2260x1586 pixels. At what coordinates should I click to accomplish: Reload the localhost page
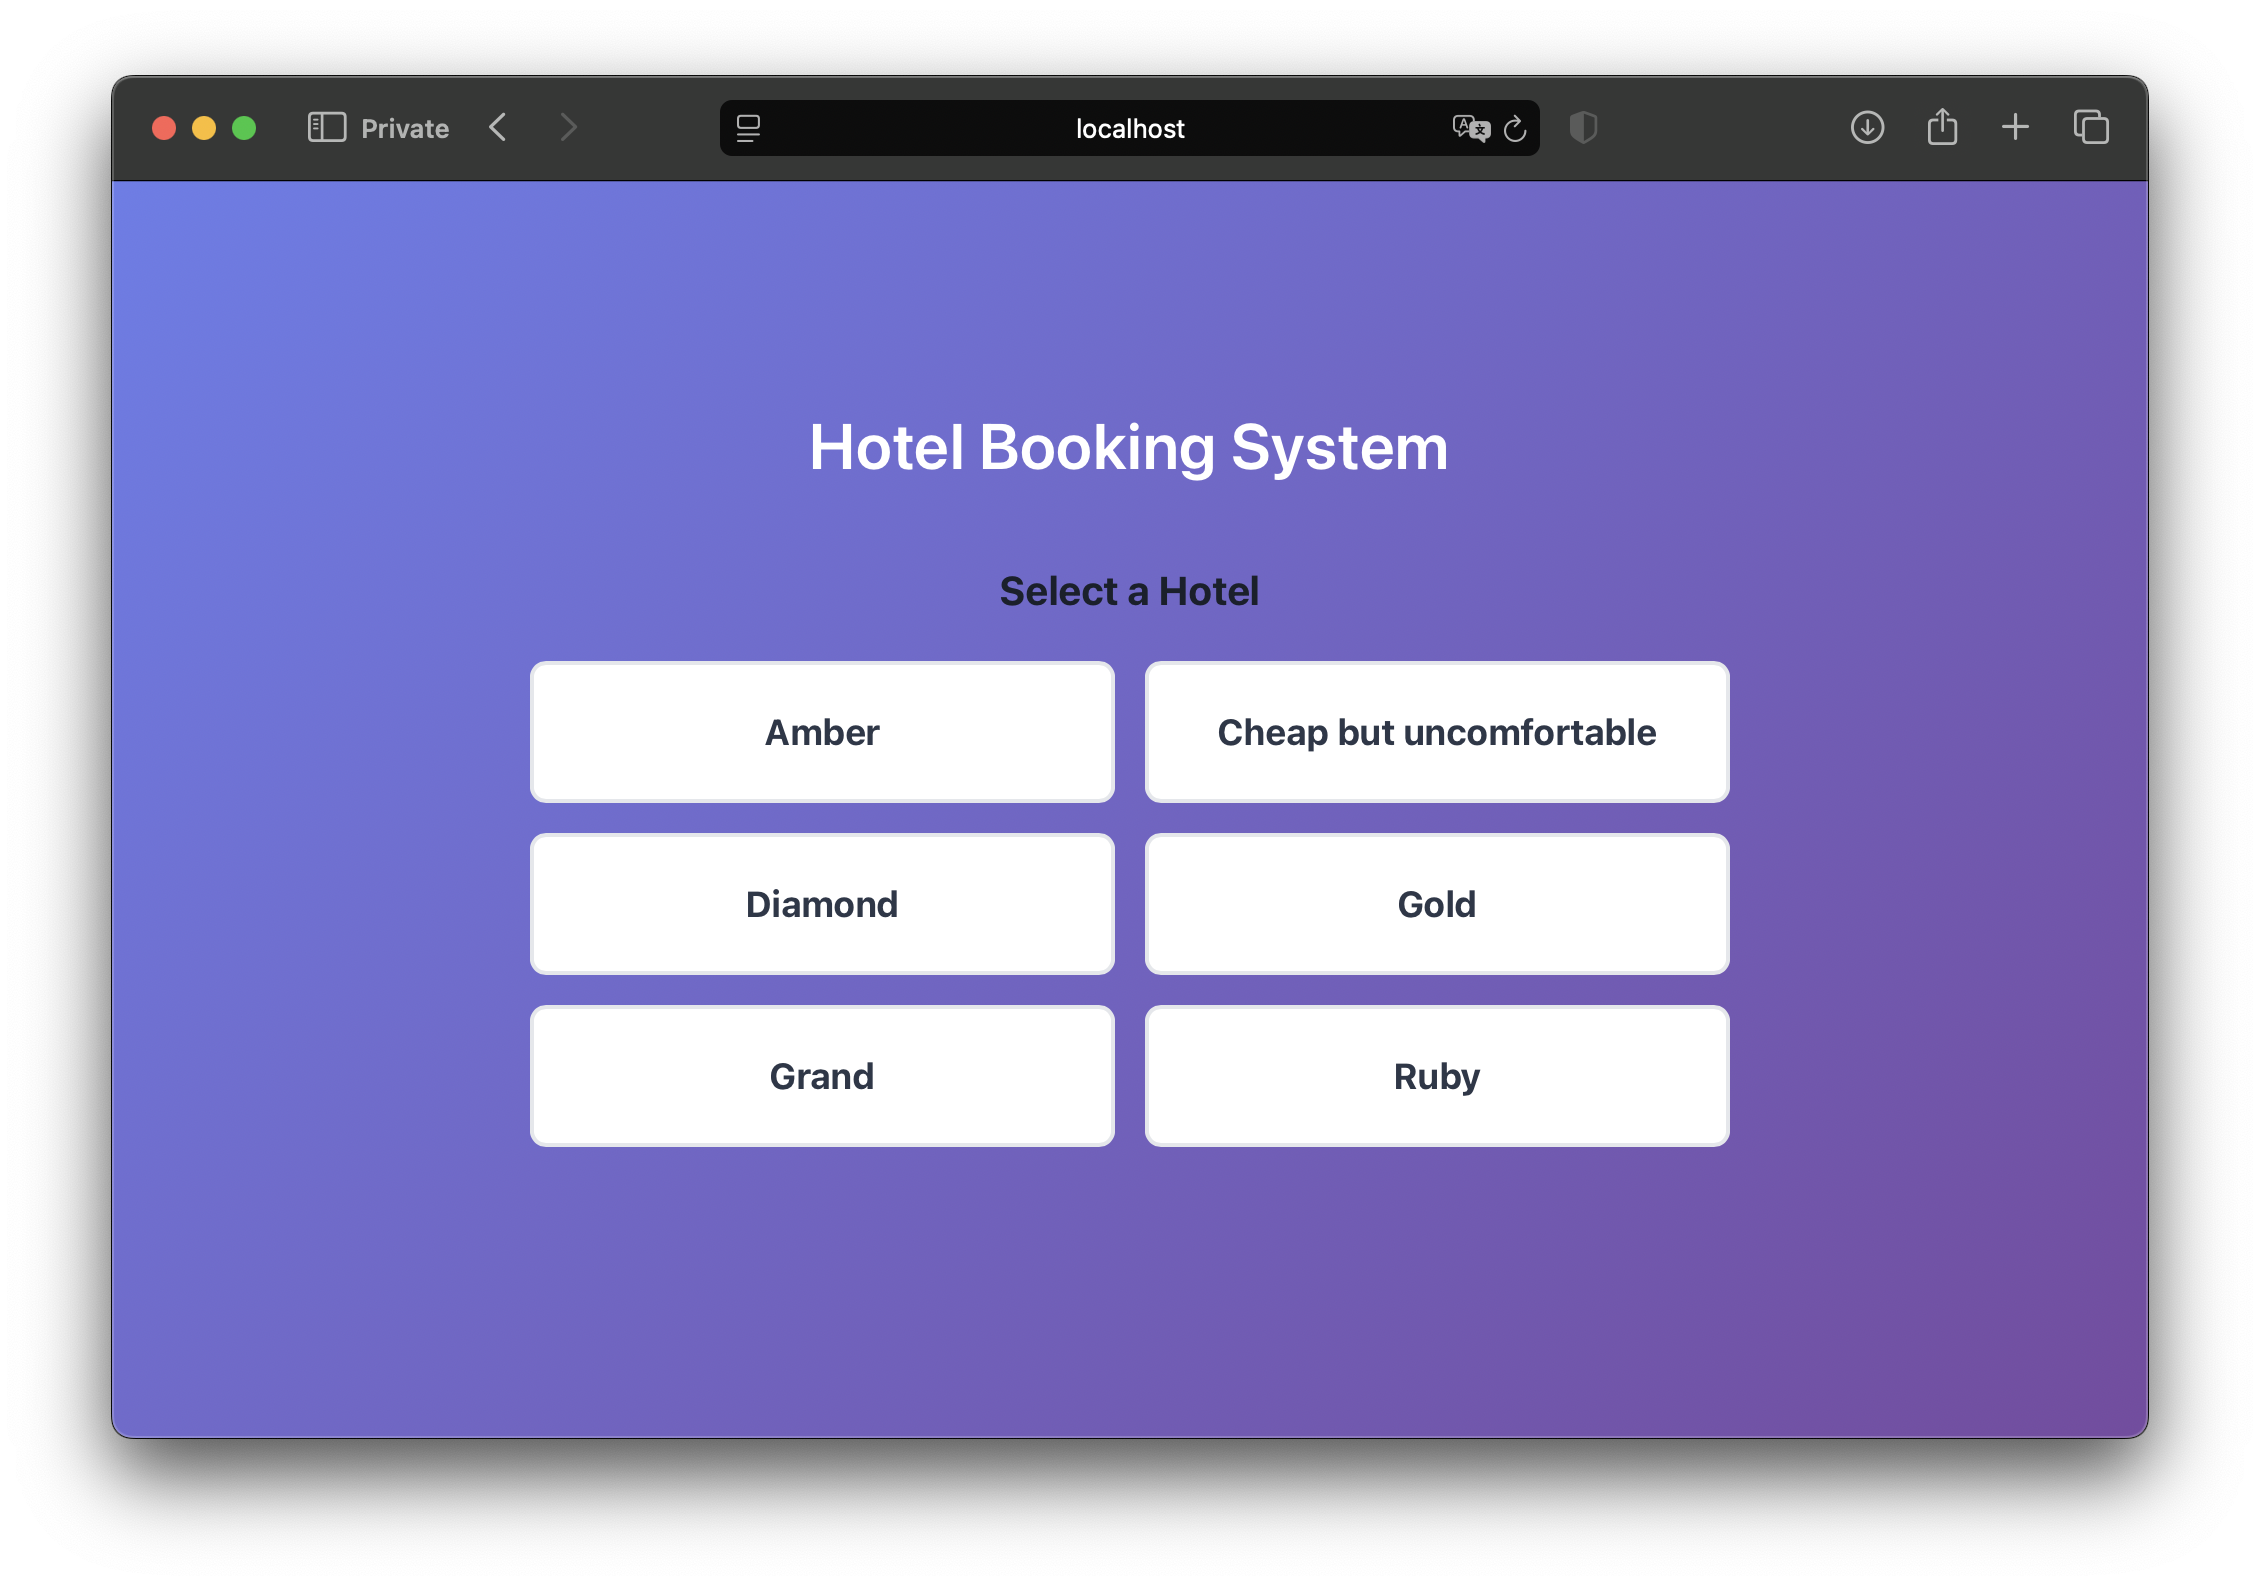1516,128
